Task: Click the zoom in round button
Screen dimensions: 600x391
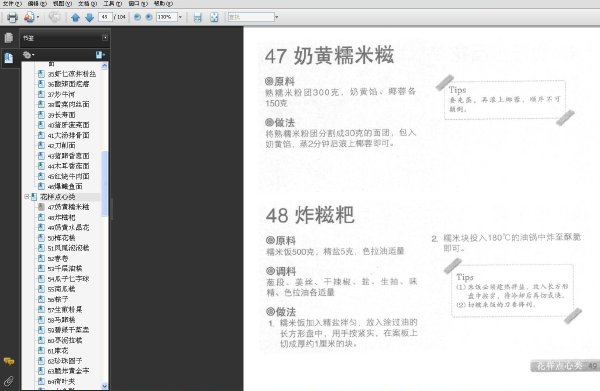Action: pyautogui.click(x=149, y=17)
